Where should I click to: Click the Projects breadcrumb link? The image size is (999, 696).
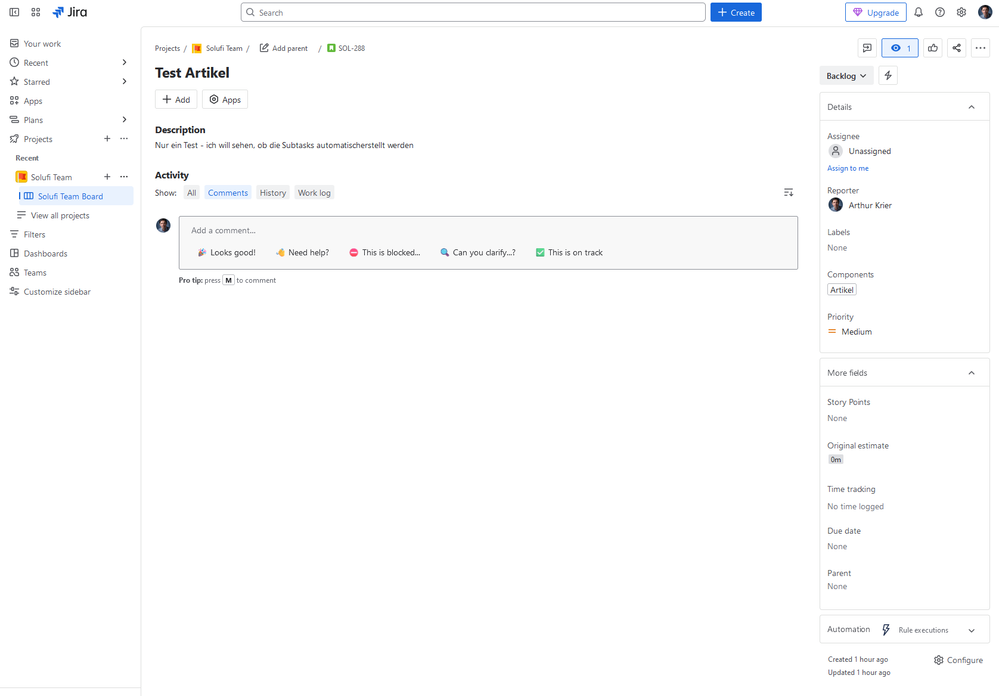coord(168,48)
